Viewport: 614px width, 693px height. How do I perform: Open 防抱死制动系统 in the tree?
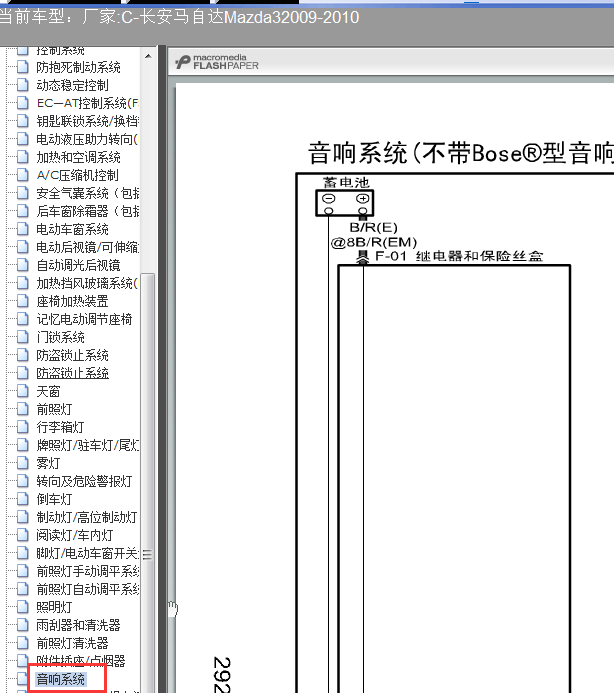tap(78, 67)
